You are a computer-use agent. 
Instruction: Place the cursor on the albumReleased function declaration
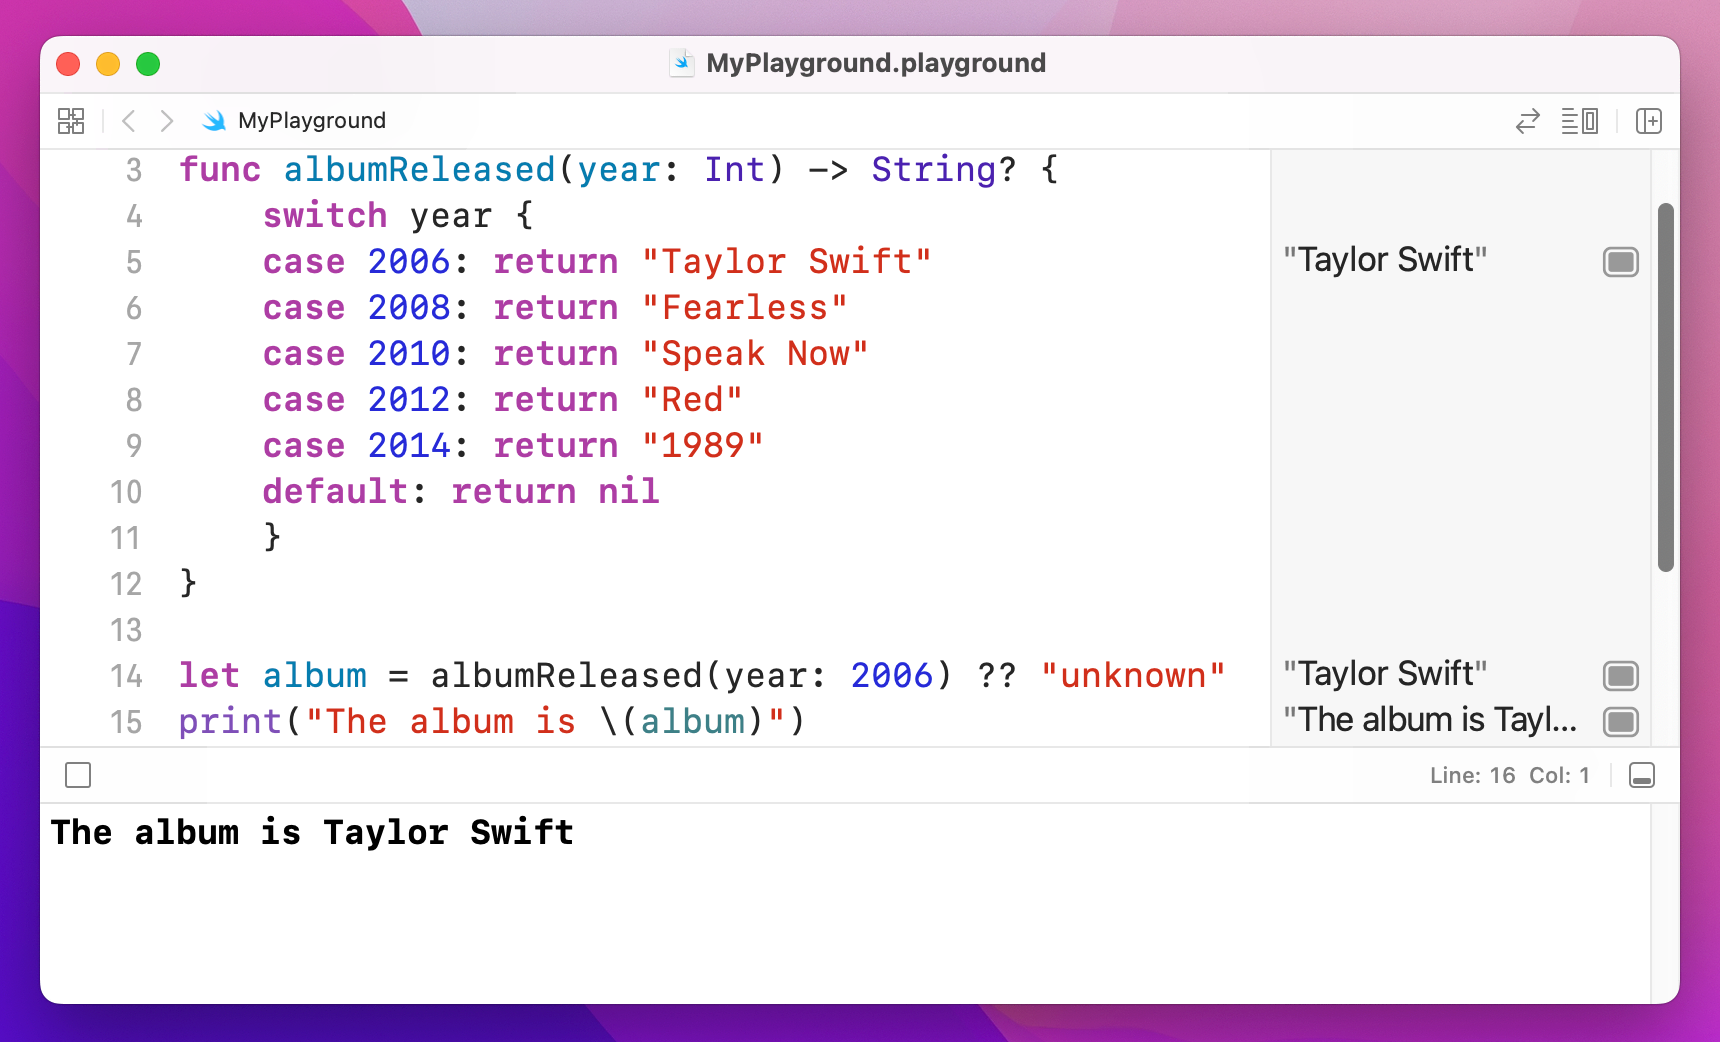coord(420,169)
